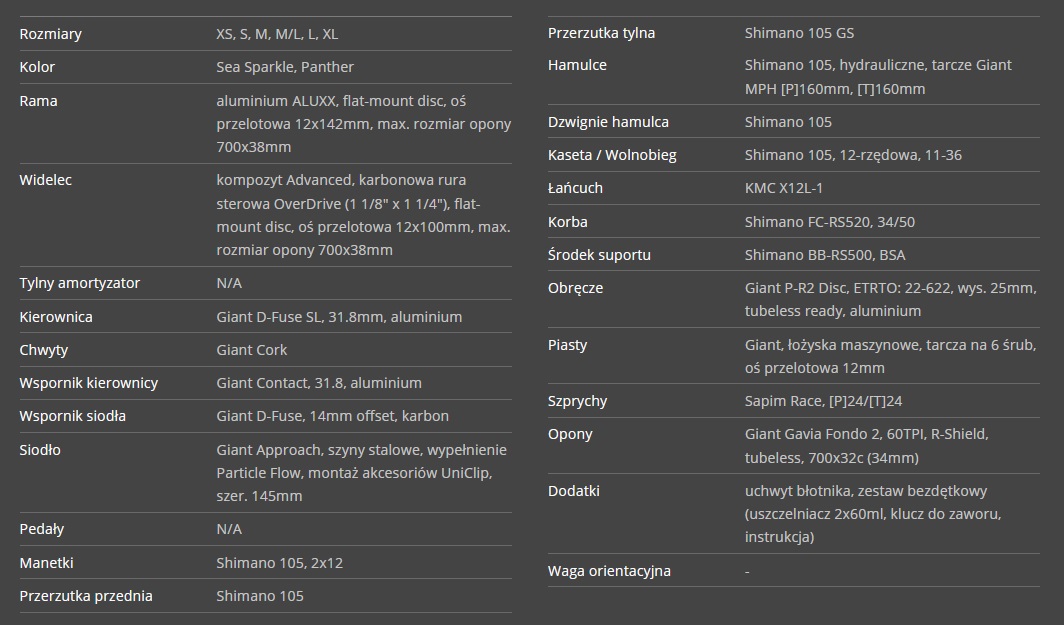Click the Opony tire specification text
This screenshot has width=1064, height=625.
tap(867, 446)
